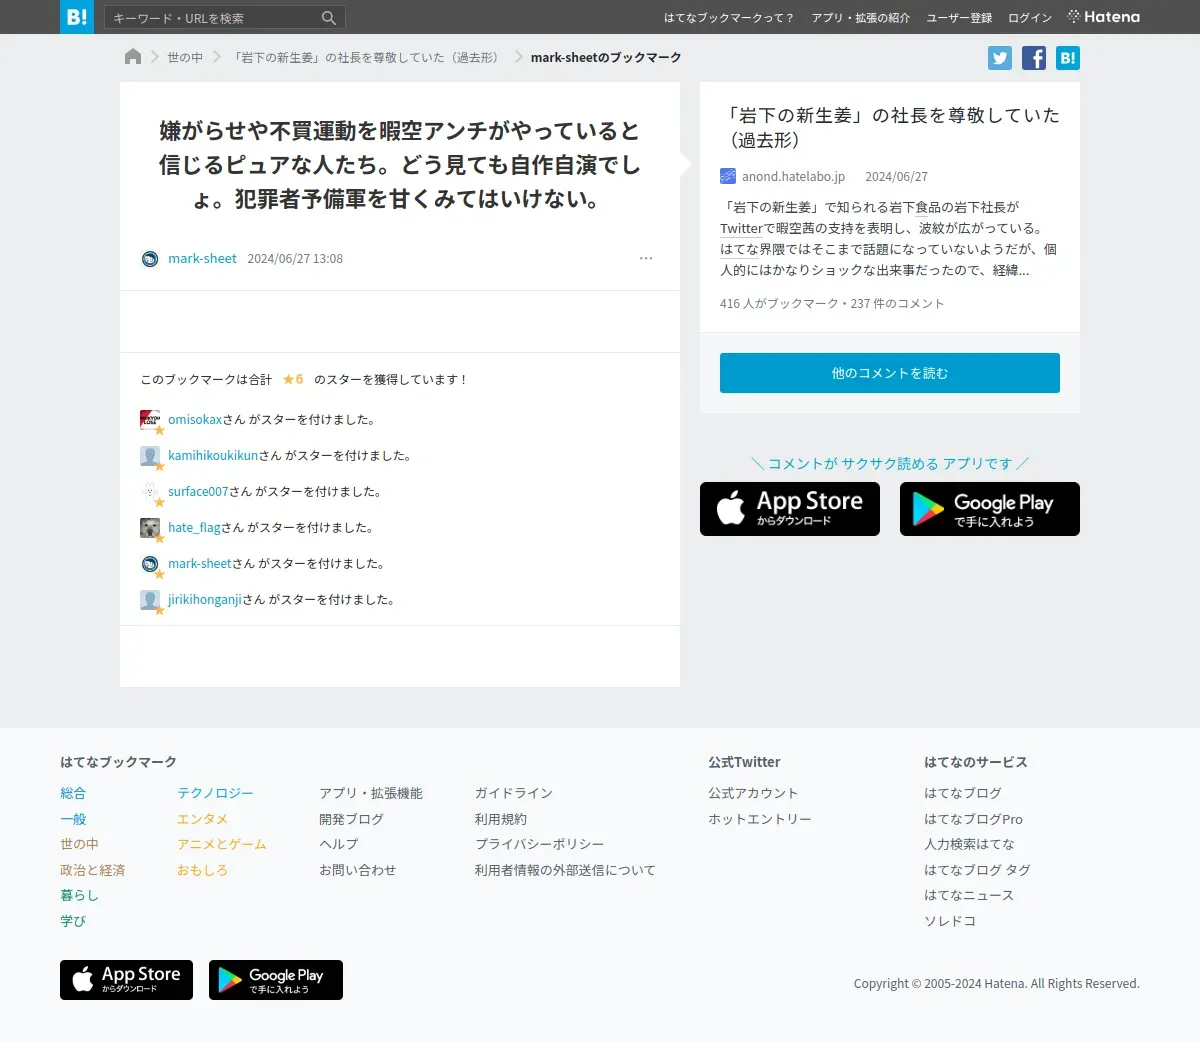This screenshot has height=1042, width=1200.
Task: Open footer link ガイドライン
Action: [x=513, y=793]
